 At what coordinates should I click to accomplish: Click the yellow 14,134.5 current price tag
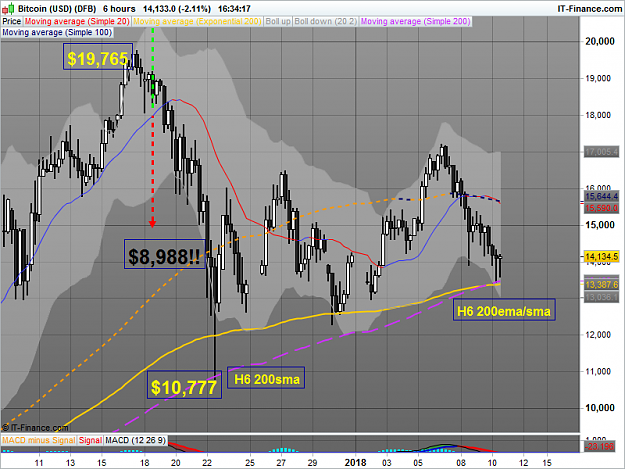click(601, 257)
